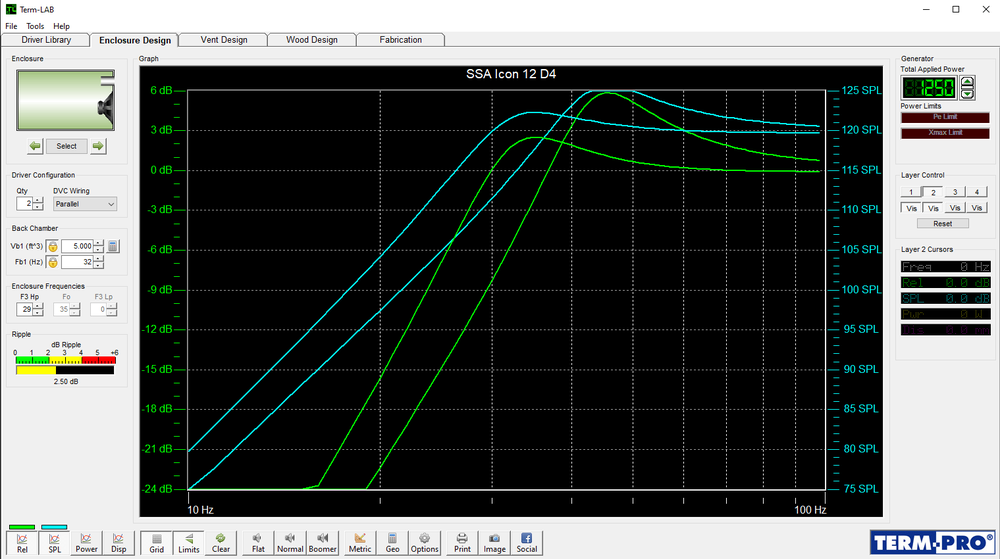Go to next enclosure type arrow
This screenshot has width=1000, height=559.
tap(98, 146)
